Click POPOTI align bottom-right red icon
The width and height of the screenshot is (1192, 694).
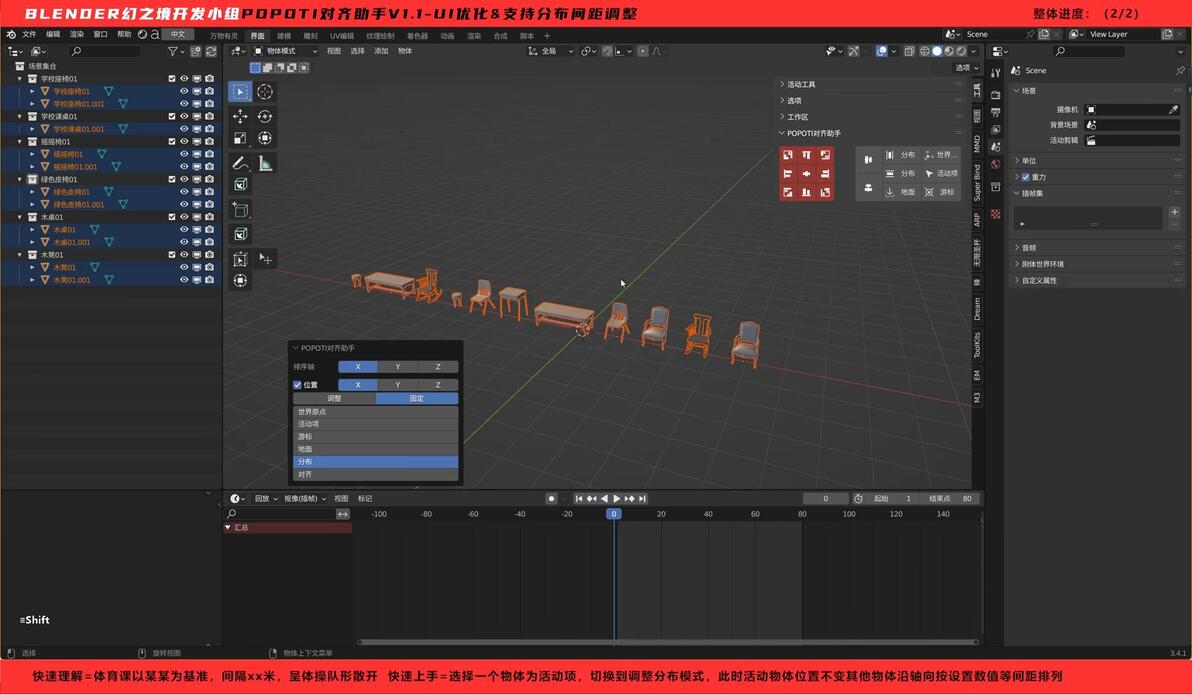tap(825, 192)
